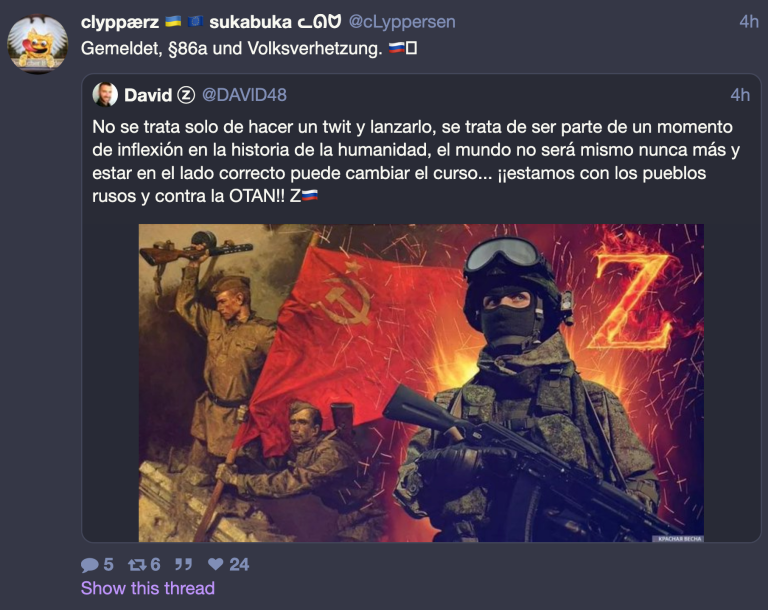Viewport: 768px width, 610px height.
Task: Like the tweet with heart icon
Action: pyautogui.click(x=216, y=564)
